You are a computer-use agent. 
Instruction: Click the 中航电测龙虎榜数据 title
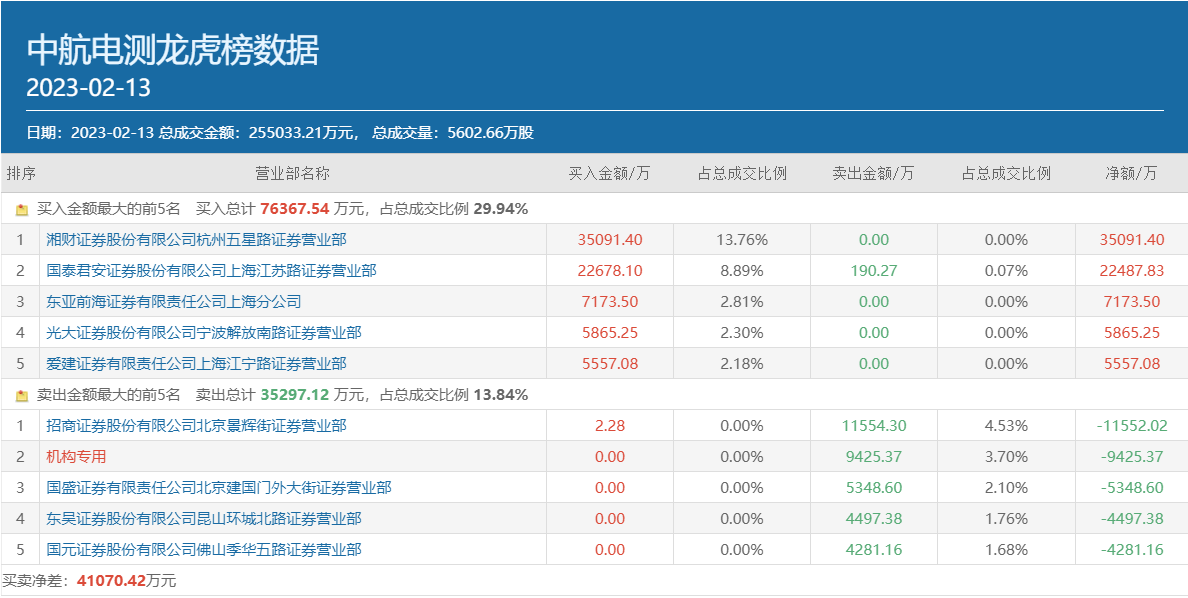pos(172,49)
